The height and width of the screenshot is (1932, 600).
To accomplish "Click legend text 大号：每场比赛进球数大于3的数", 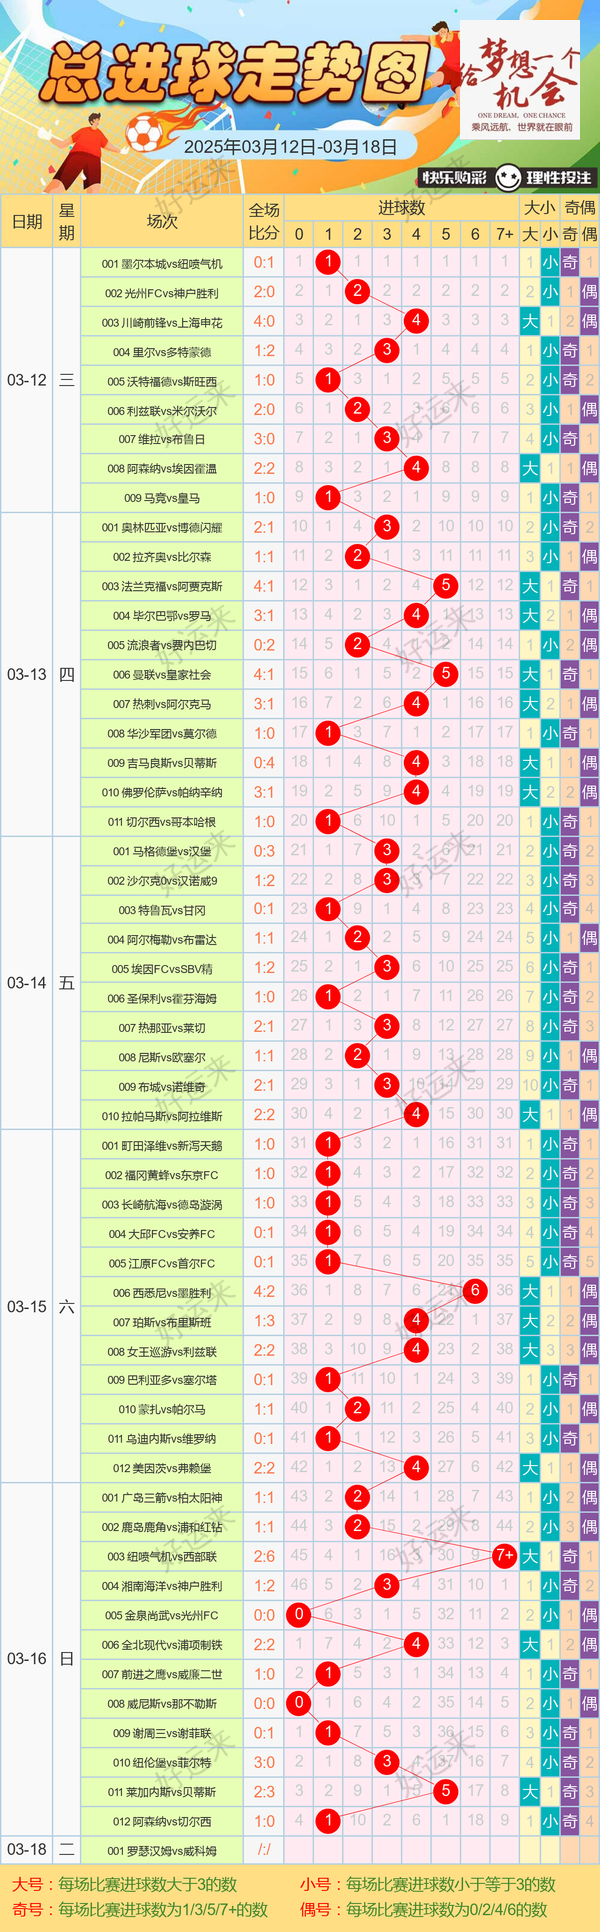I will [x=125, y=1884].
